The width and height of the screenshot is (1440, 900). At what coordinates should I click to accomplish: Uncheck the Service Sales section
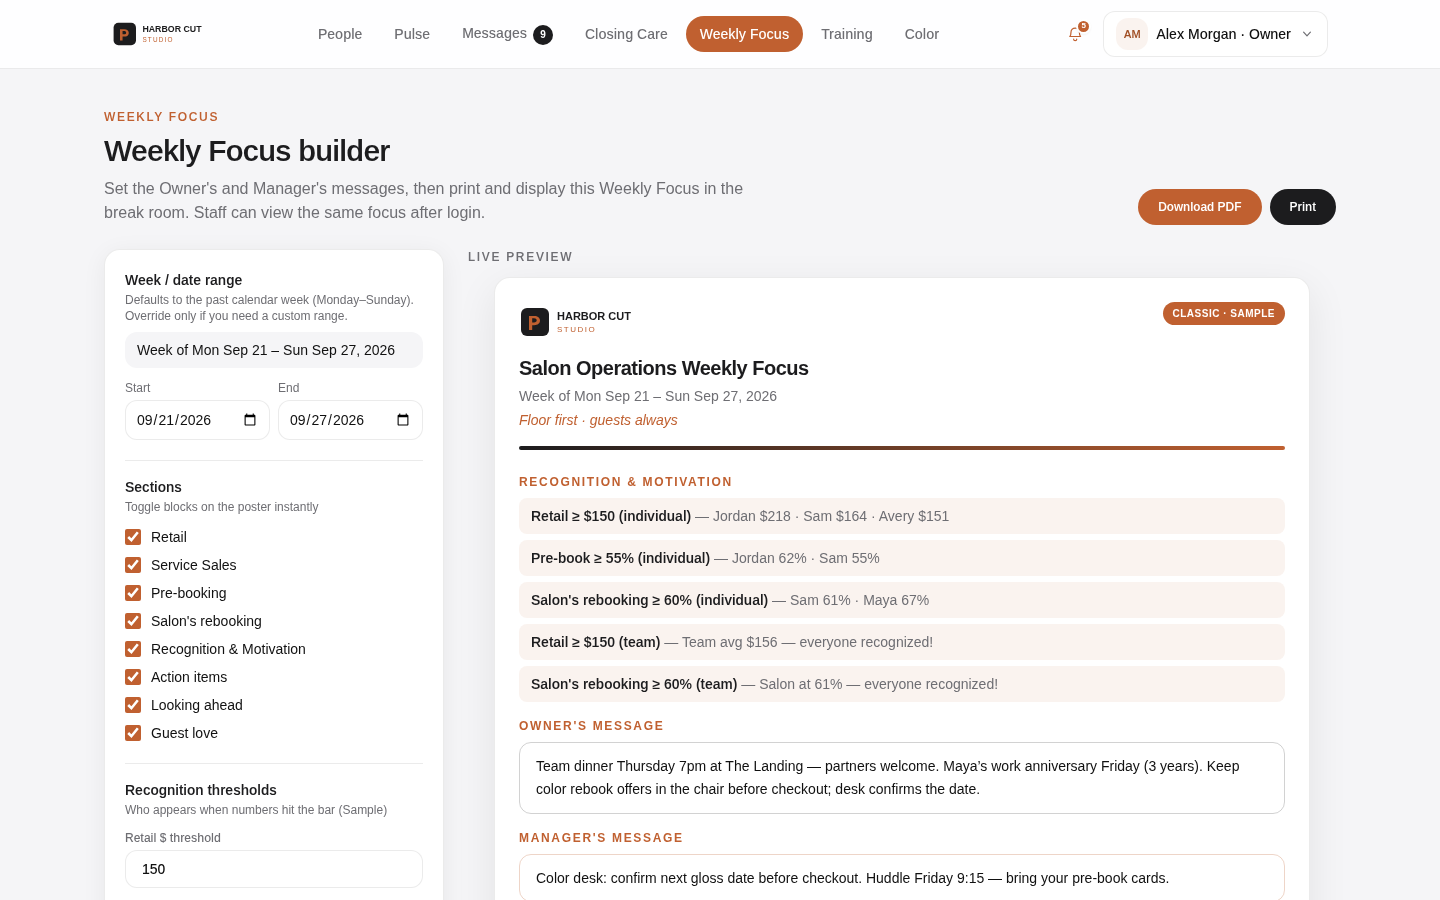pos(133,565)
